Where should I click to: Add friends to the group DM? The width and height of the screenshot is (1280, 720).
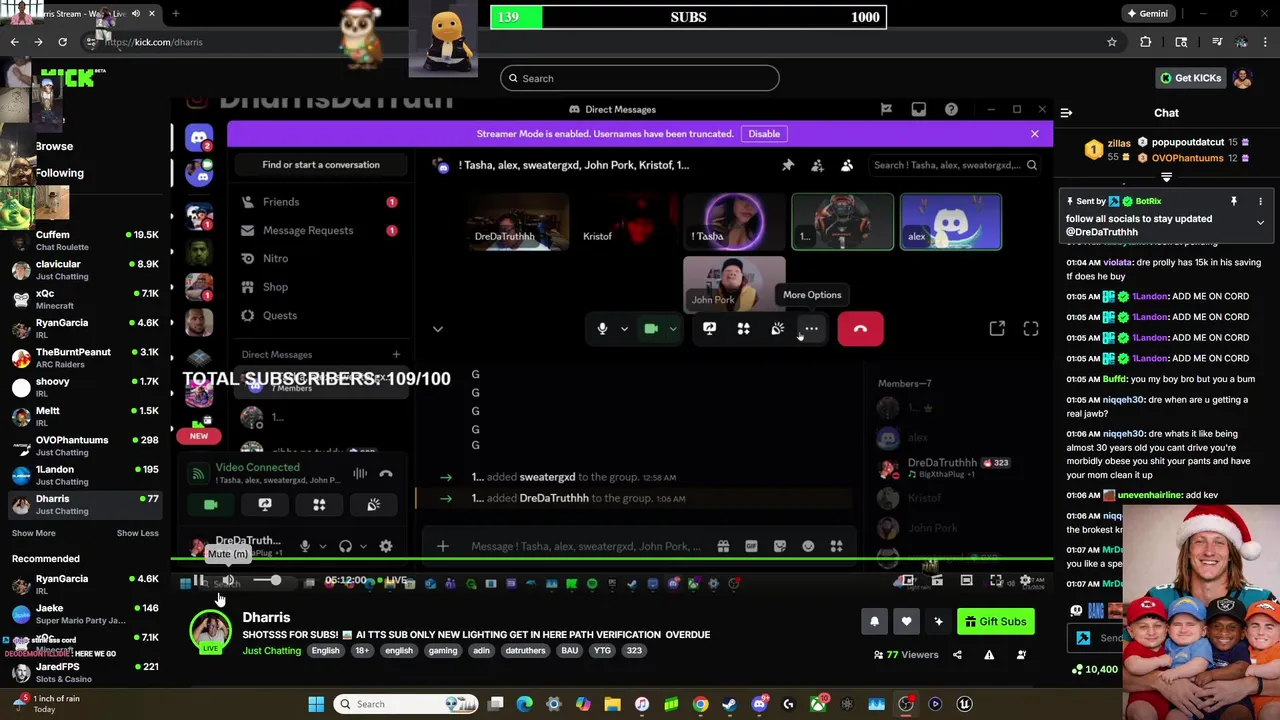(817, 165)
